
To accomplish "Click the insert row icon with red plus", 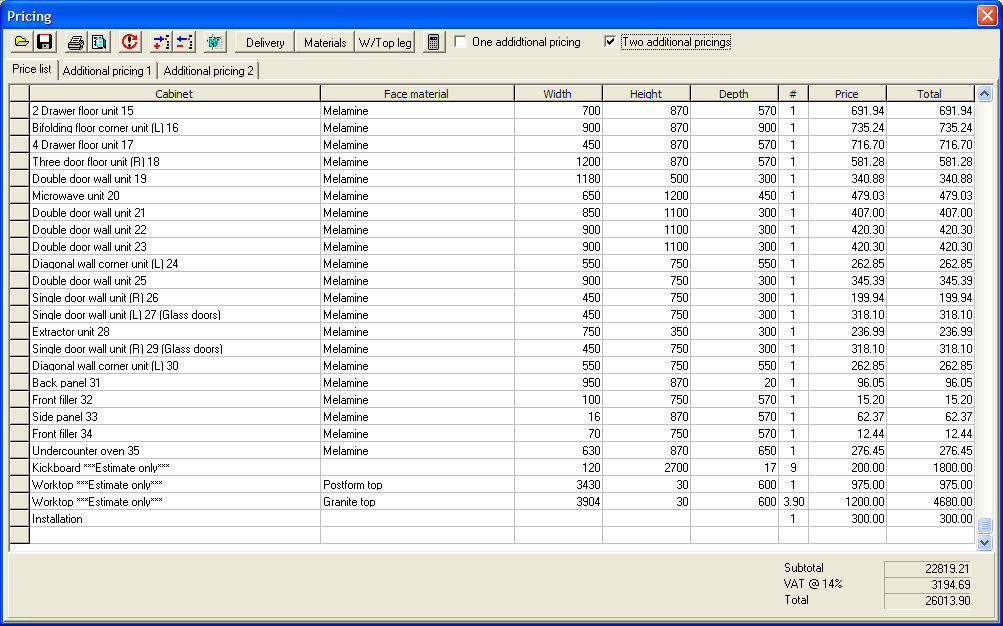I will (161, 42).
